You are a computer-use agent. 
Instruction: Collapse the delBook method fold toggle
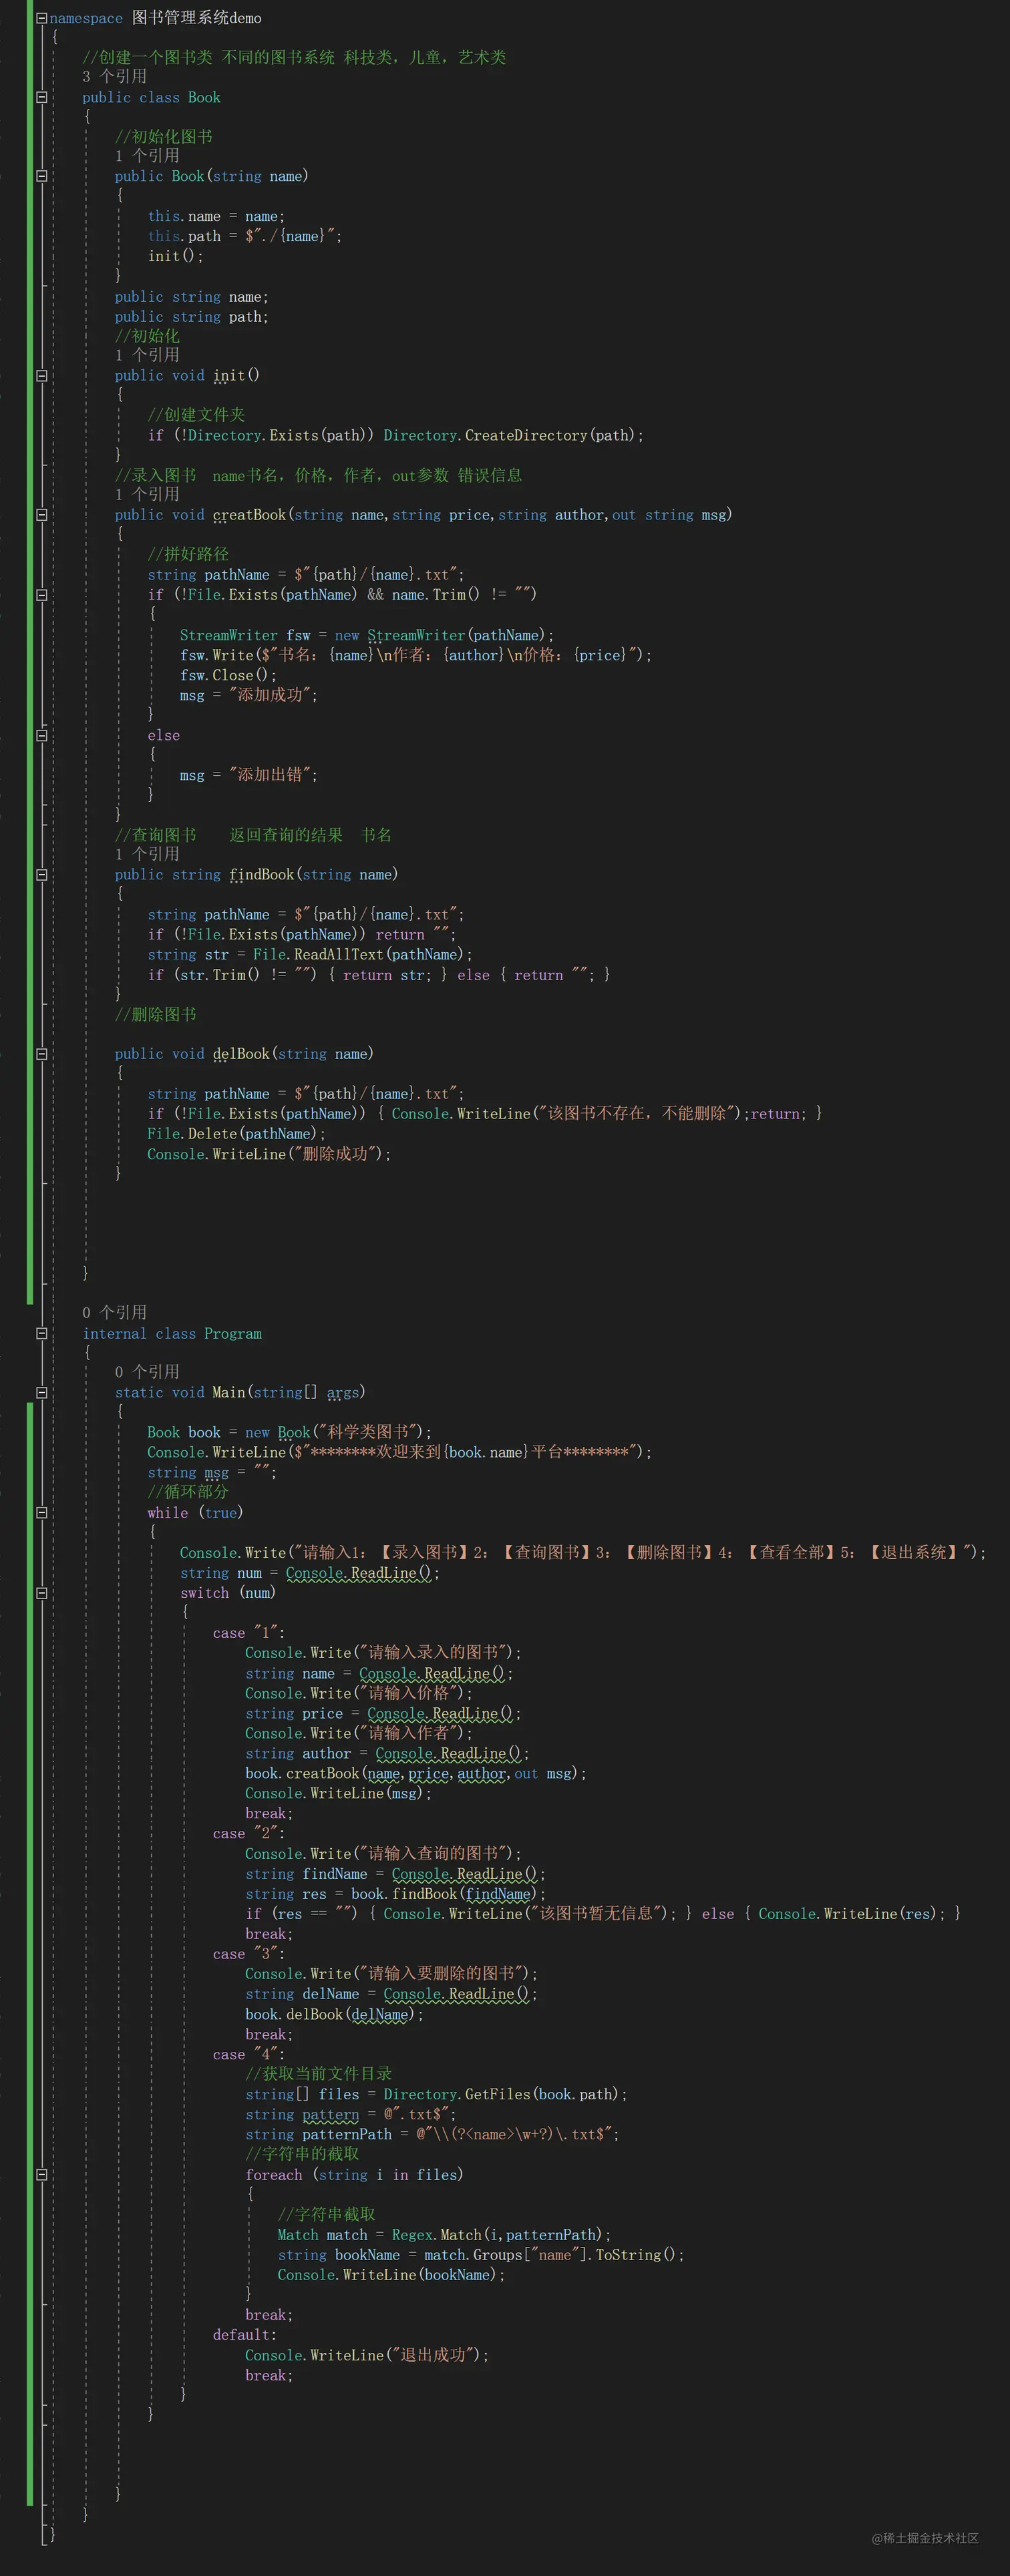click(x=42, y=1054)
